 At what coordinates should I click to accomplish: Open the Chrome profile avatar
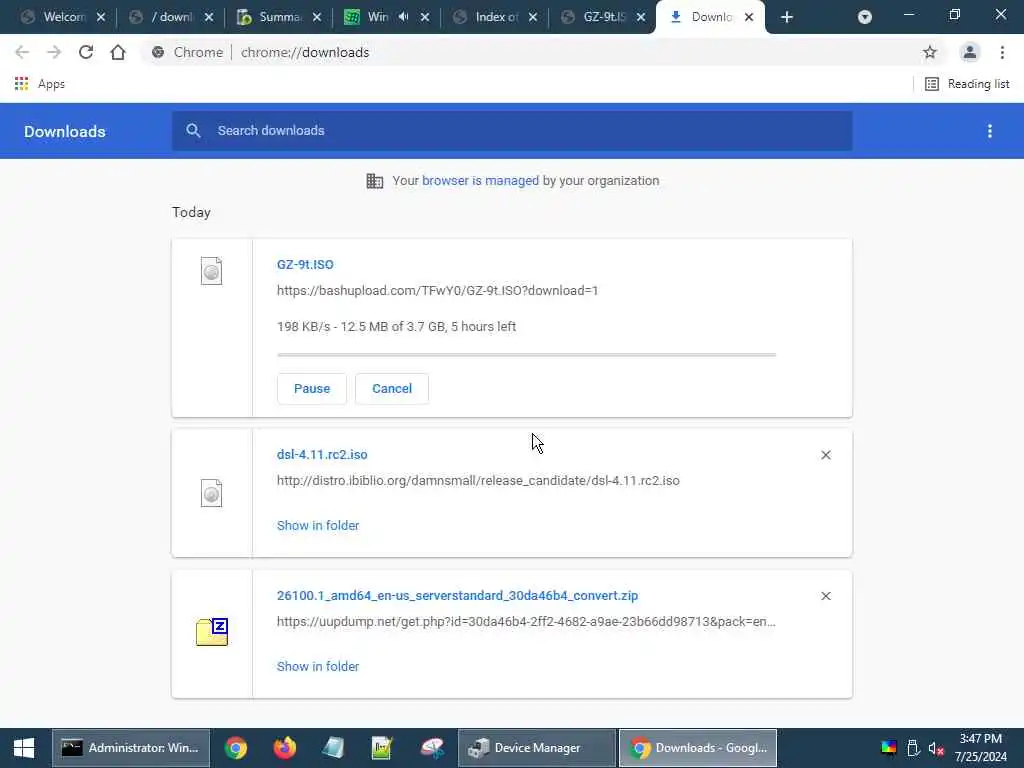point(970,52)
